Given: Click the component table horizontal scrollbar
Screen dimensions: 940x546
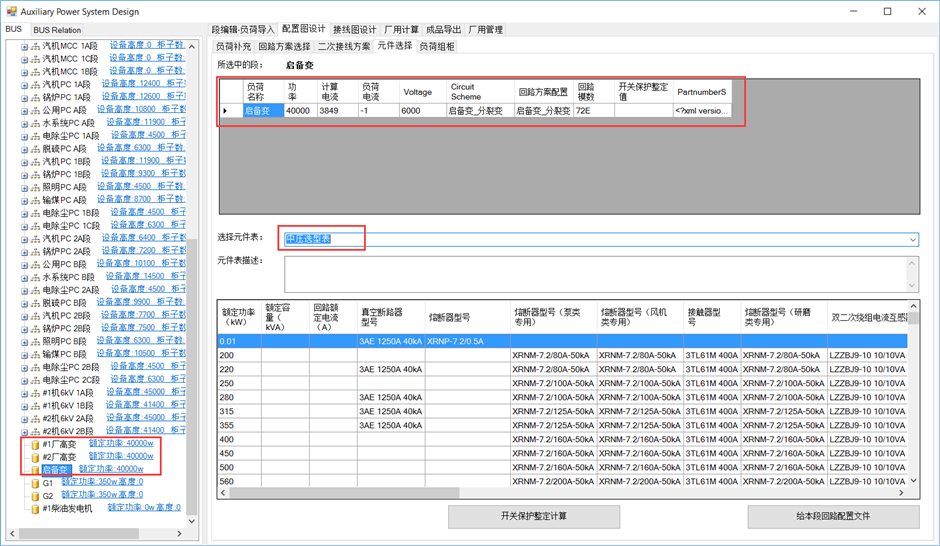Looking at the screenshot, I should (560, 493).
